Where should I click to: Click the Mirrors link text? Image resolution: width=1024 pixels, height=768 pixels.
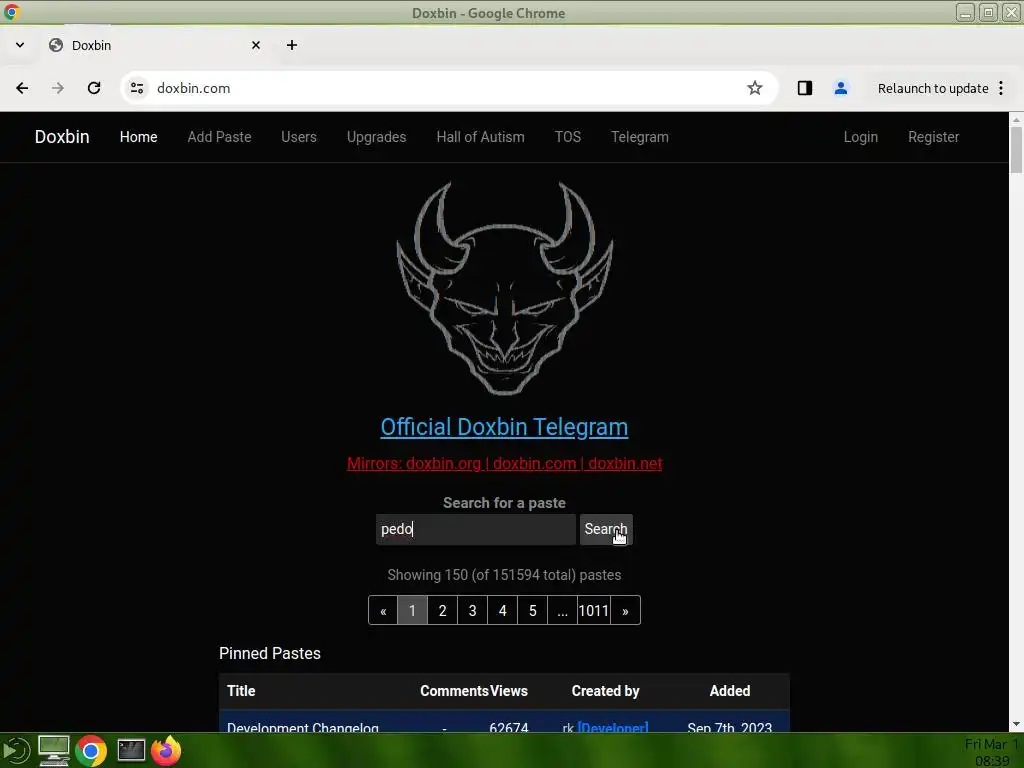[x=504, y=464]
